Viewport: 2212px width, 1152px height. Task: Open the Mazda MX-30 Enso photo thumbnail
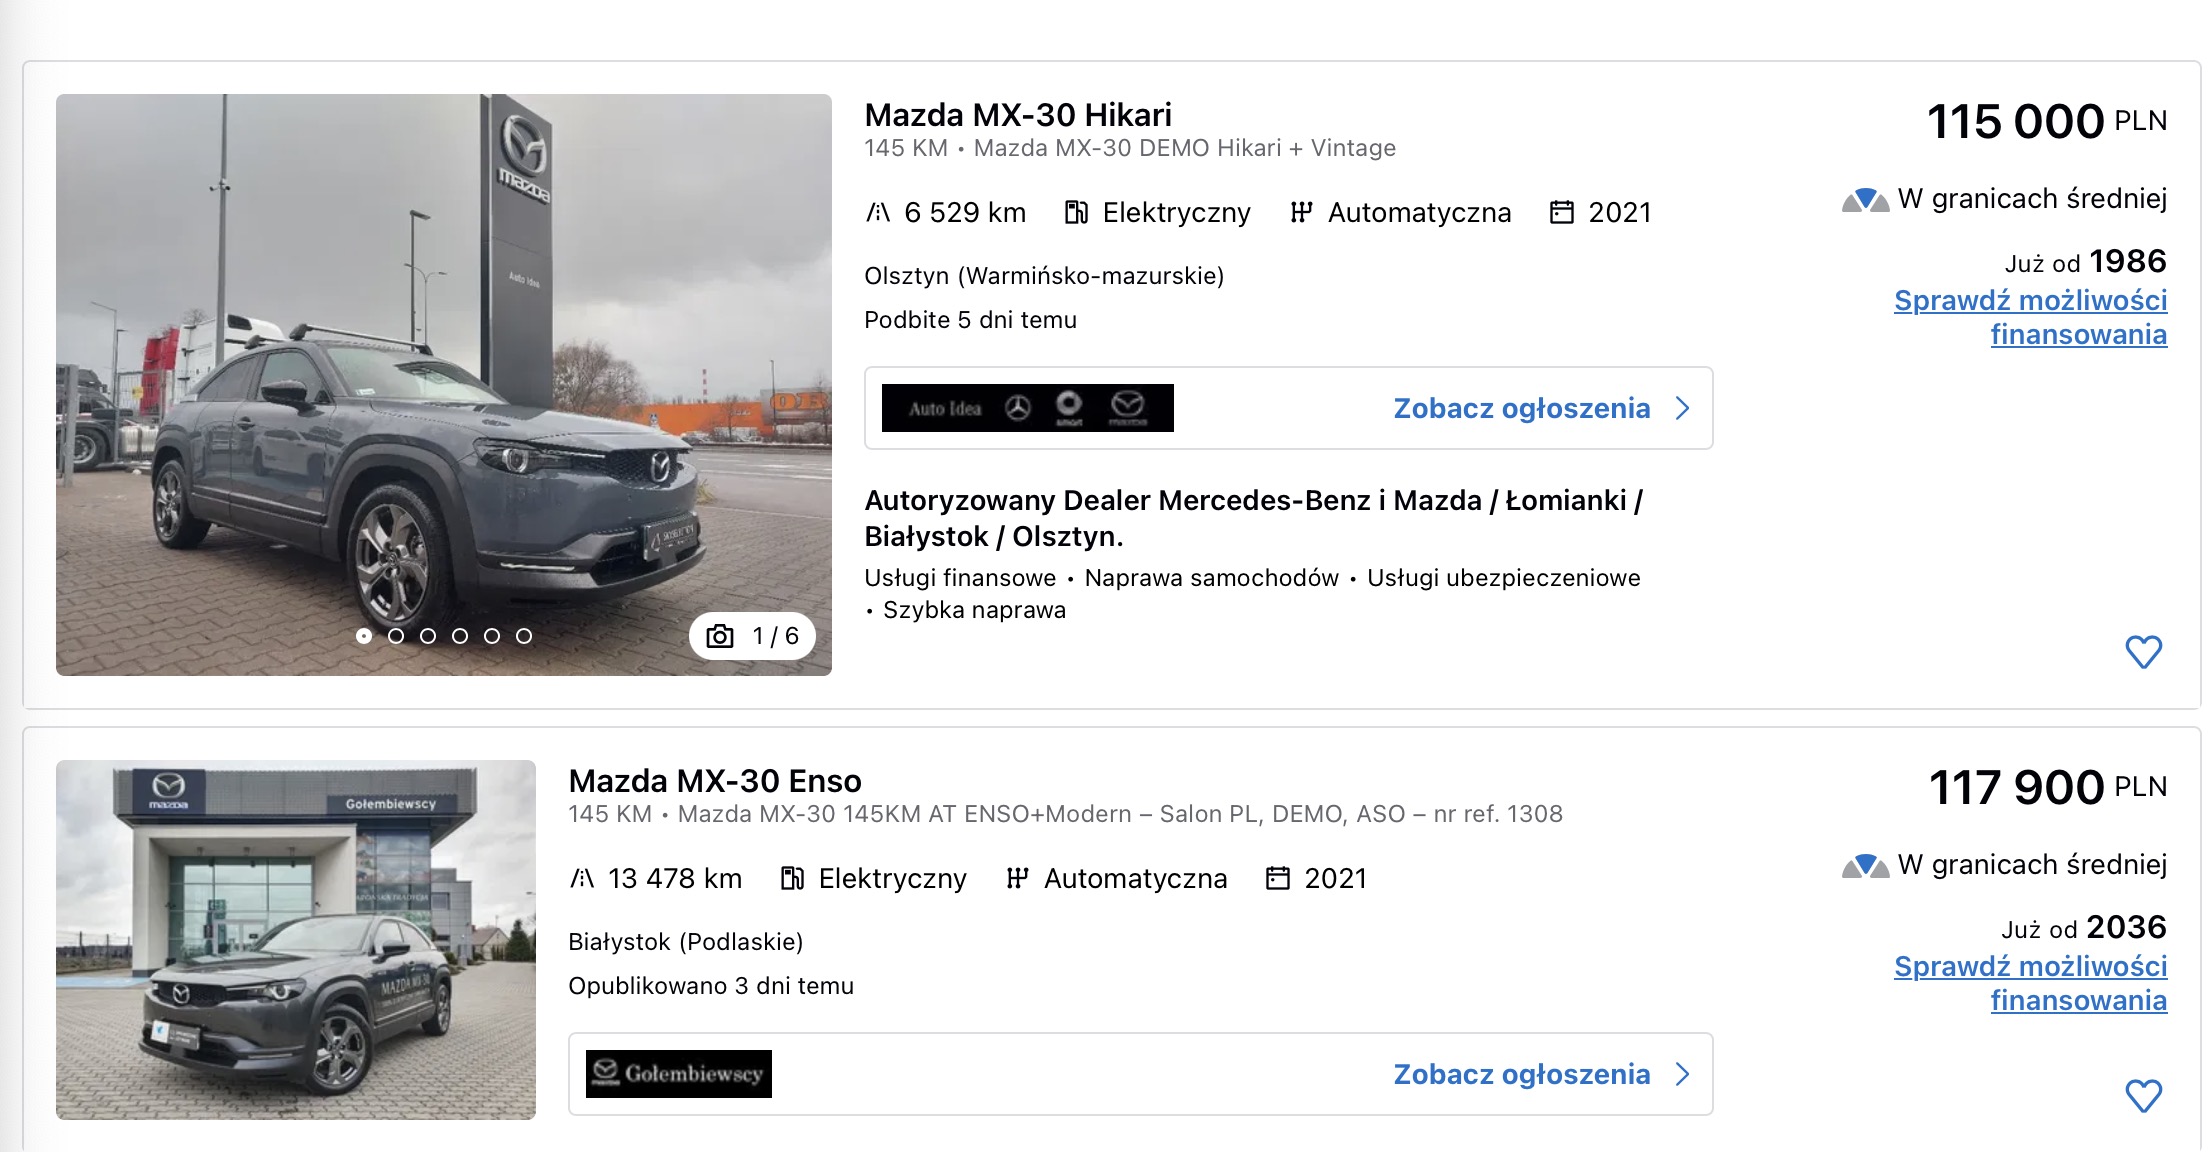coord(296,939)
